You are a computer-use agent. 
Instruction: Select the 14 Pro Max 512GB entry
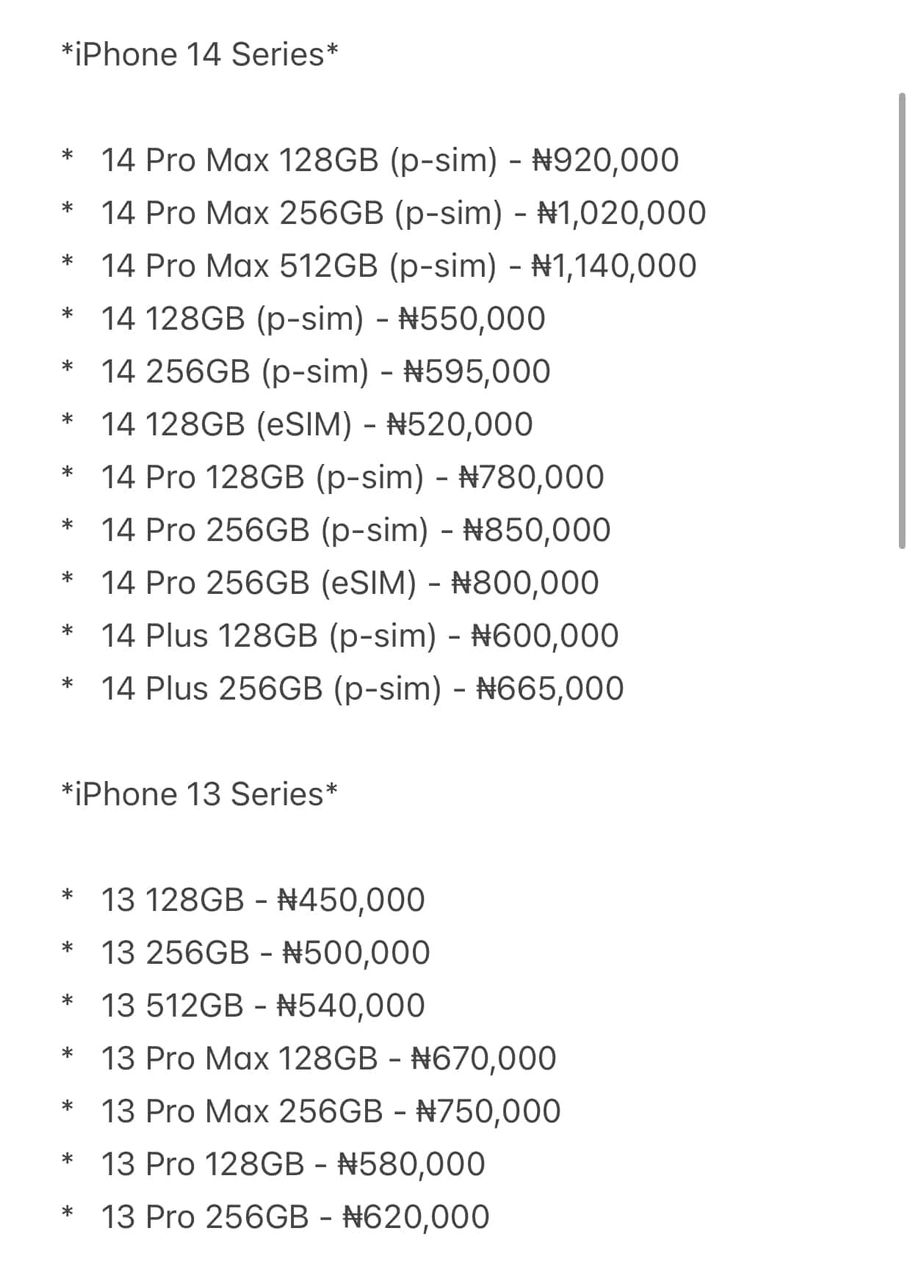point(398,266)
